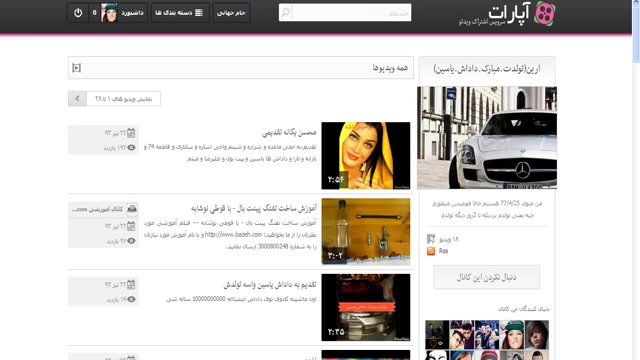Click first follower avatar on right
The height and width of the screenshot is (360, 640).
tap(537, 335)
